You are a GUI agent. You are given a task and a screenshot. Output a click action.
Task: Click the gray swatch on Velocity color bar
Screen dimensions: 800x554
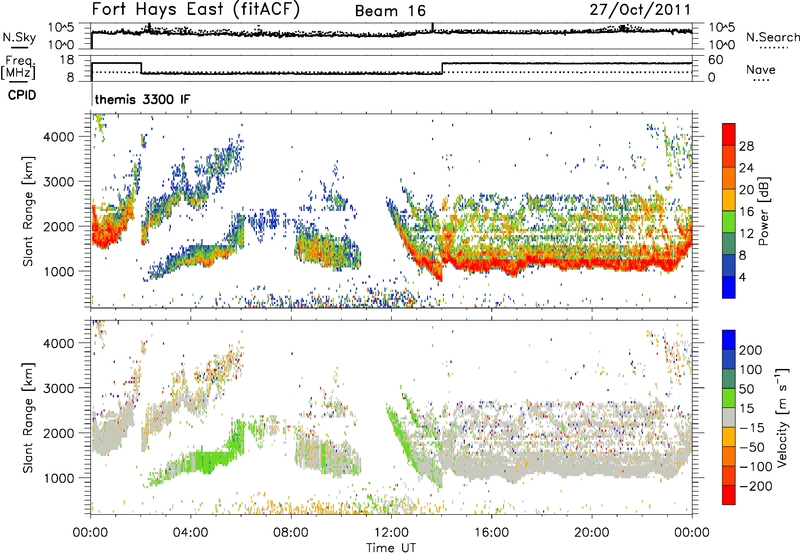729,417
